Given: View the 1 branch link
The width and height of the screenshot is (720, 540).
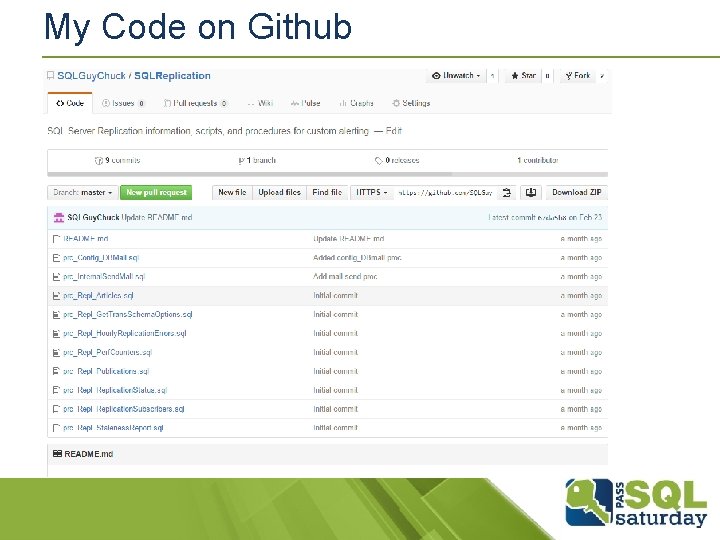Looking at the screenshot, I should (x=257, y=160).
